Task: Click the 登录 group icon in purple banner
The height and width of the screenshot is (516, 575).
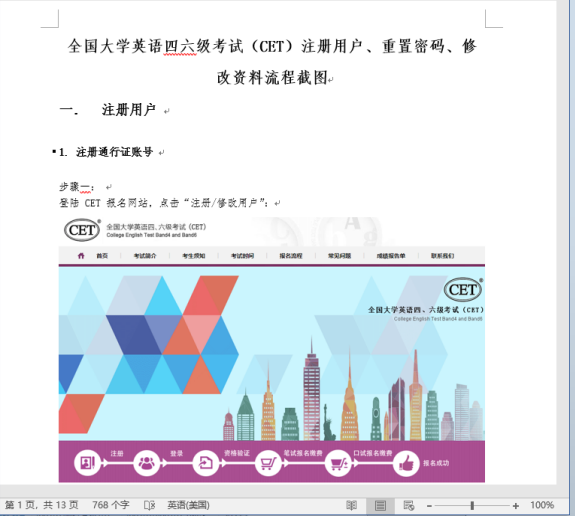Action: pos(146,463)
